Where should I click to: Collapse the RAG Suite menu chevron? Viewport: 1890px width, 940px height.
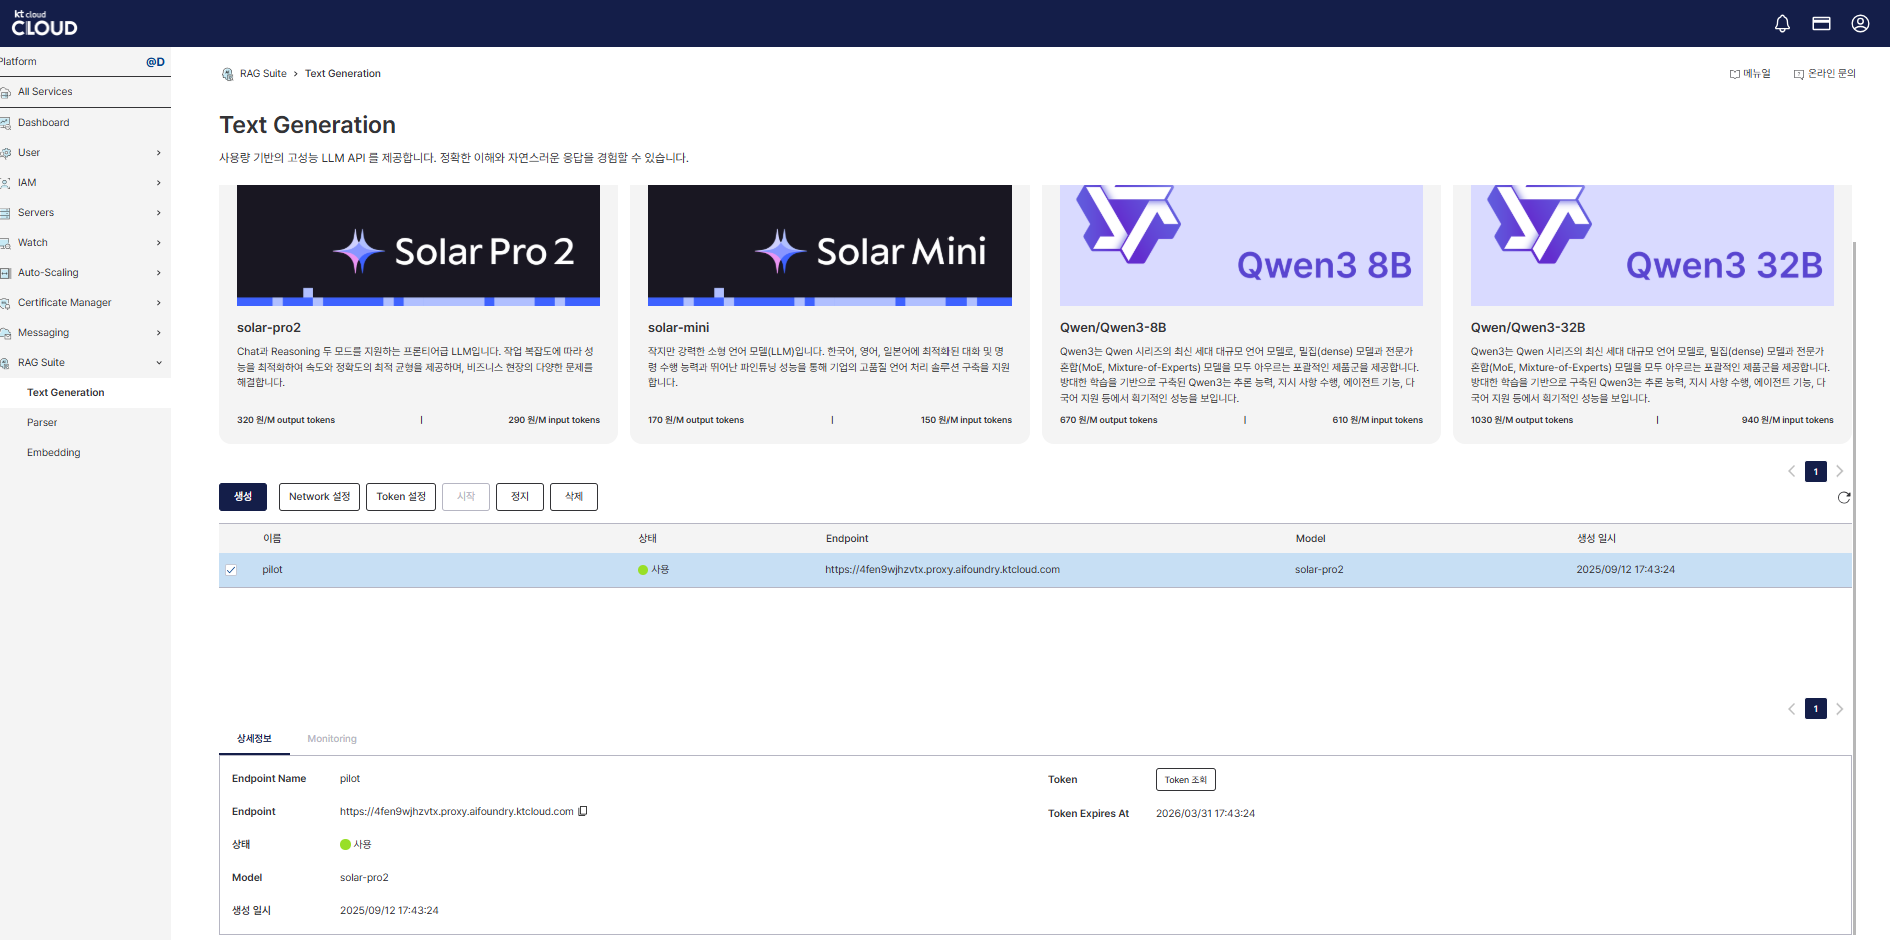click(x=159, y=362)
